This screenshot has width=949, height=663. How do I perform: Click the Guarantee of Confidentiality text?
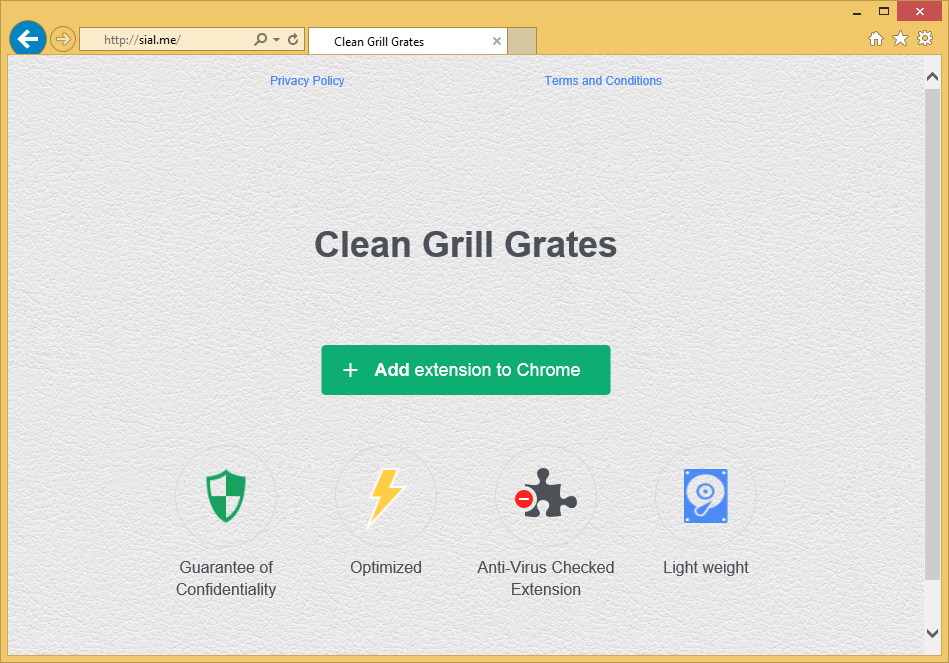(226, 578)
